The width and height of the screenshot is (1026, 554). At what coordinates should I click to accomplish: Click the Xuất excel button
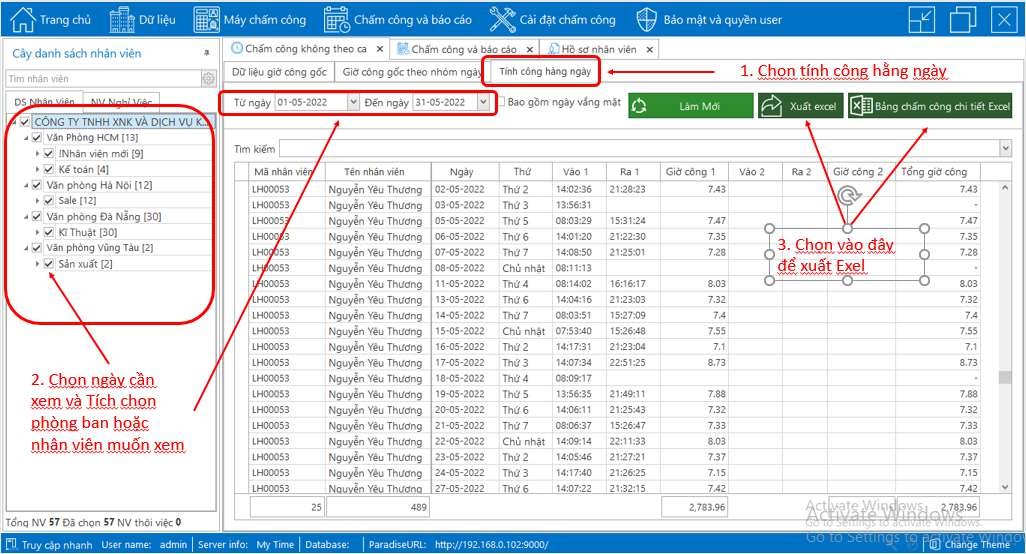point(798,106)
